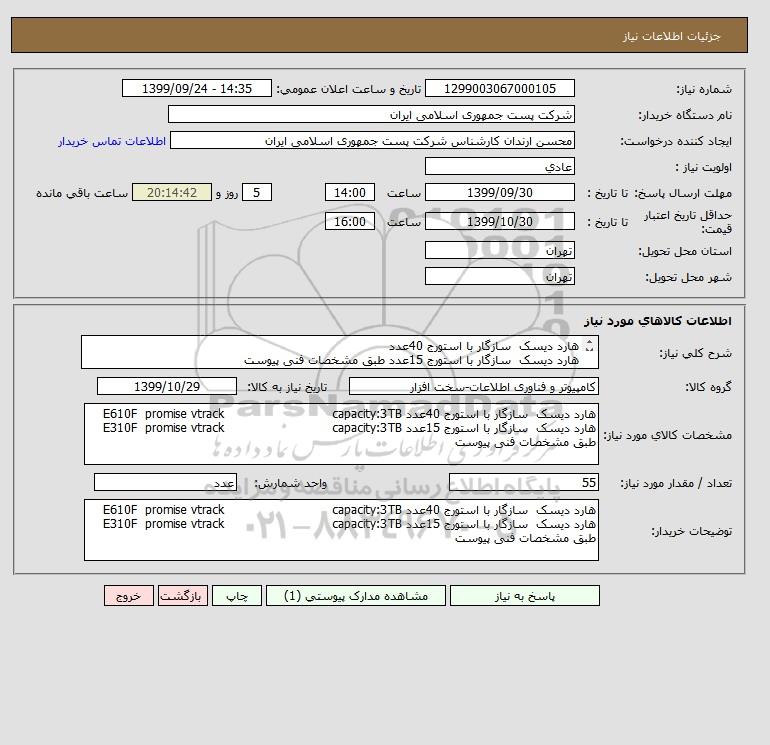Click the announcement date field 1399/09/24 - 14:35

click(x=196, y=88)
